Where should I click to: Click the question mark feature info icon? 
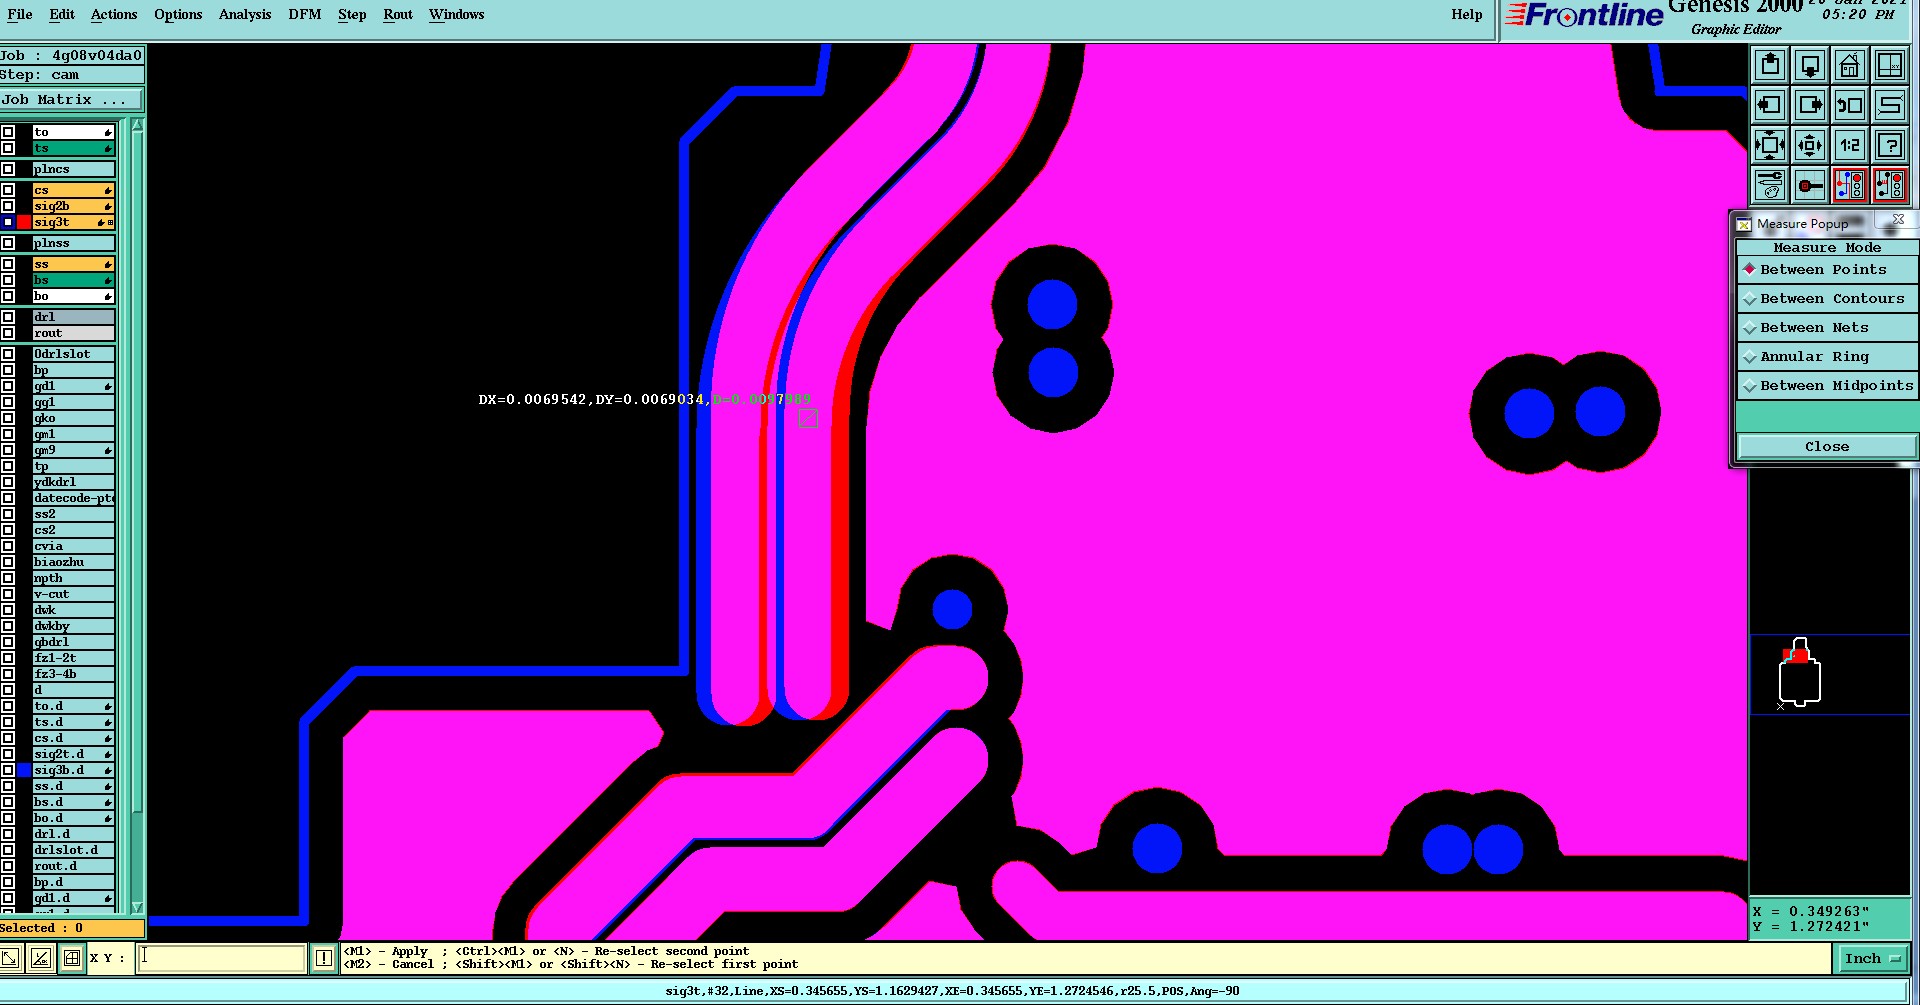click(1890, 145)
